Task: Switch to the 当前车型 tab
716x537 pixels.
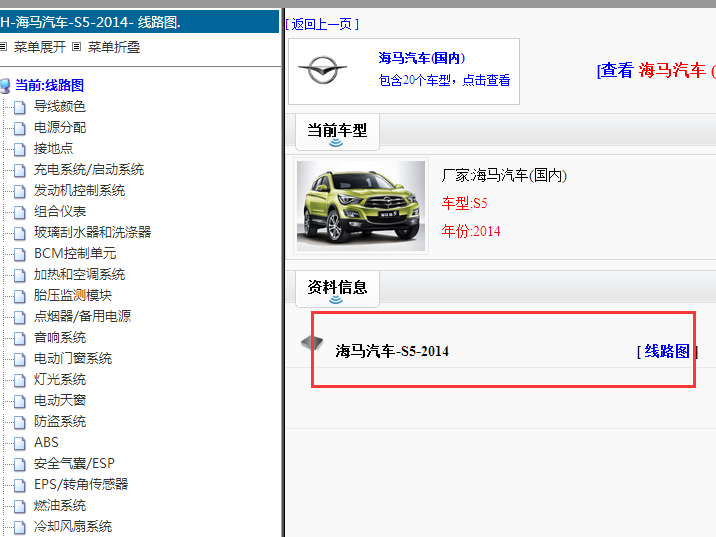Action: (x=337, y=132)
